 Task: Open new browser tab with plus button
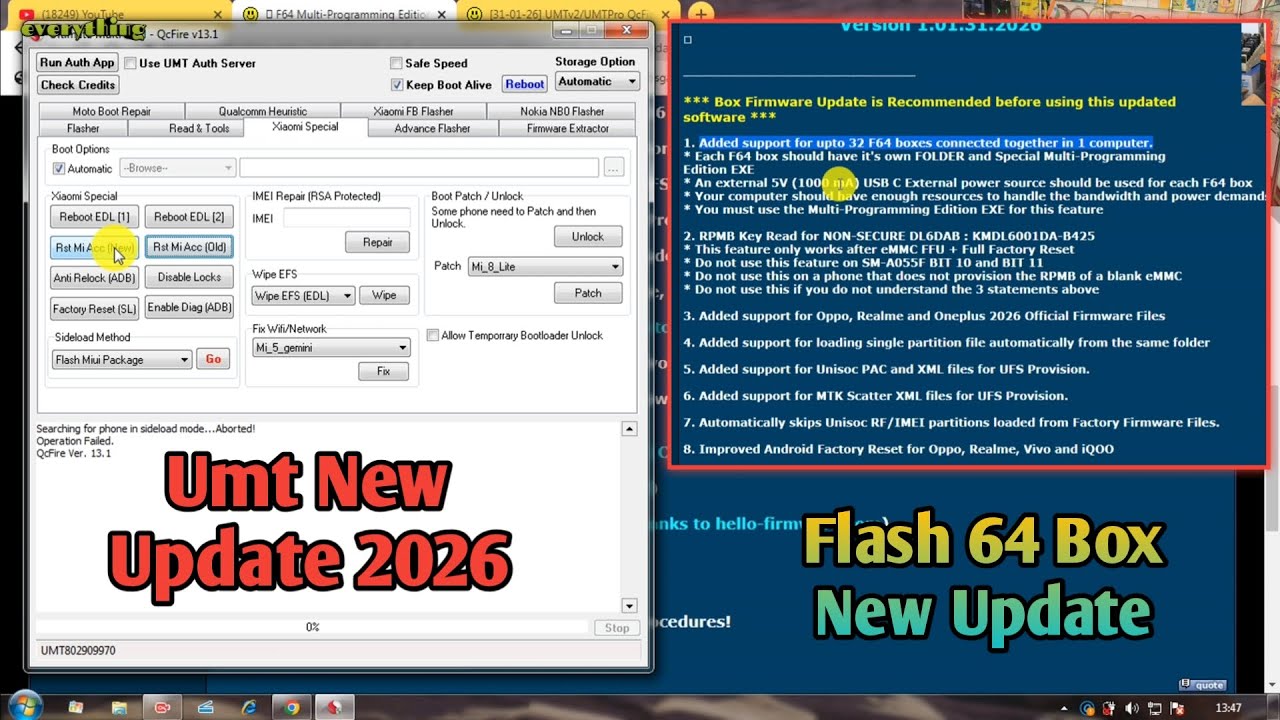click(x=702, y=13)
